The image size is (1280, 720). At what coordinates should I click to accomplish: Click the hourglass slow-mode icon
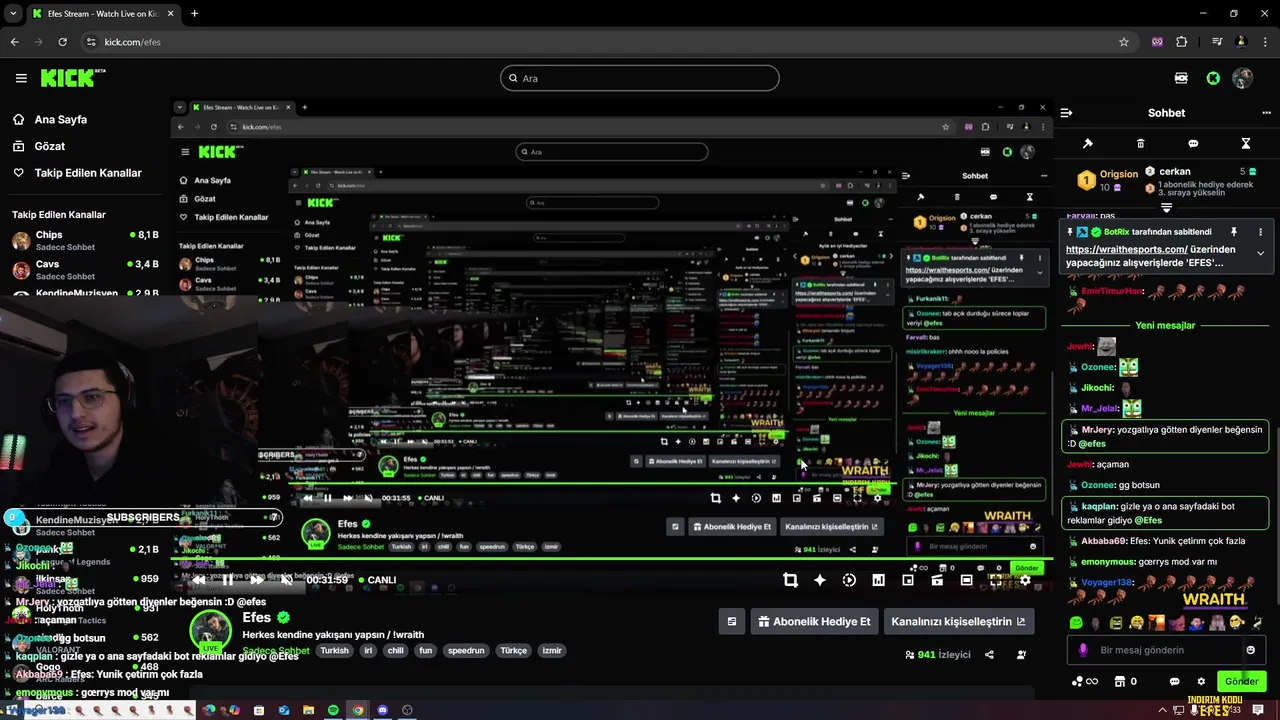pos(1246,144)
